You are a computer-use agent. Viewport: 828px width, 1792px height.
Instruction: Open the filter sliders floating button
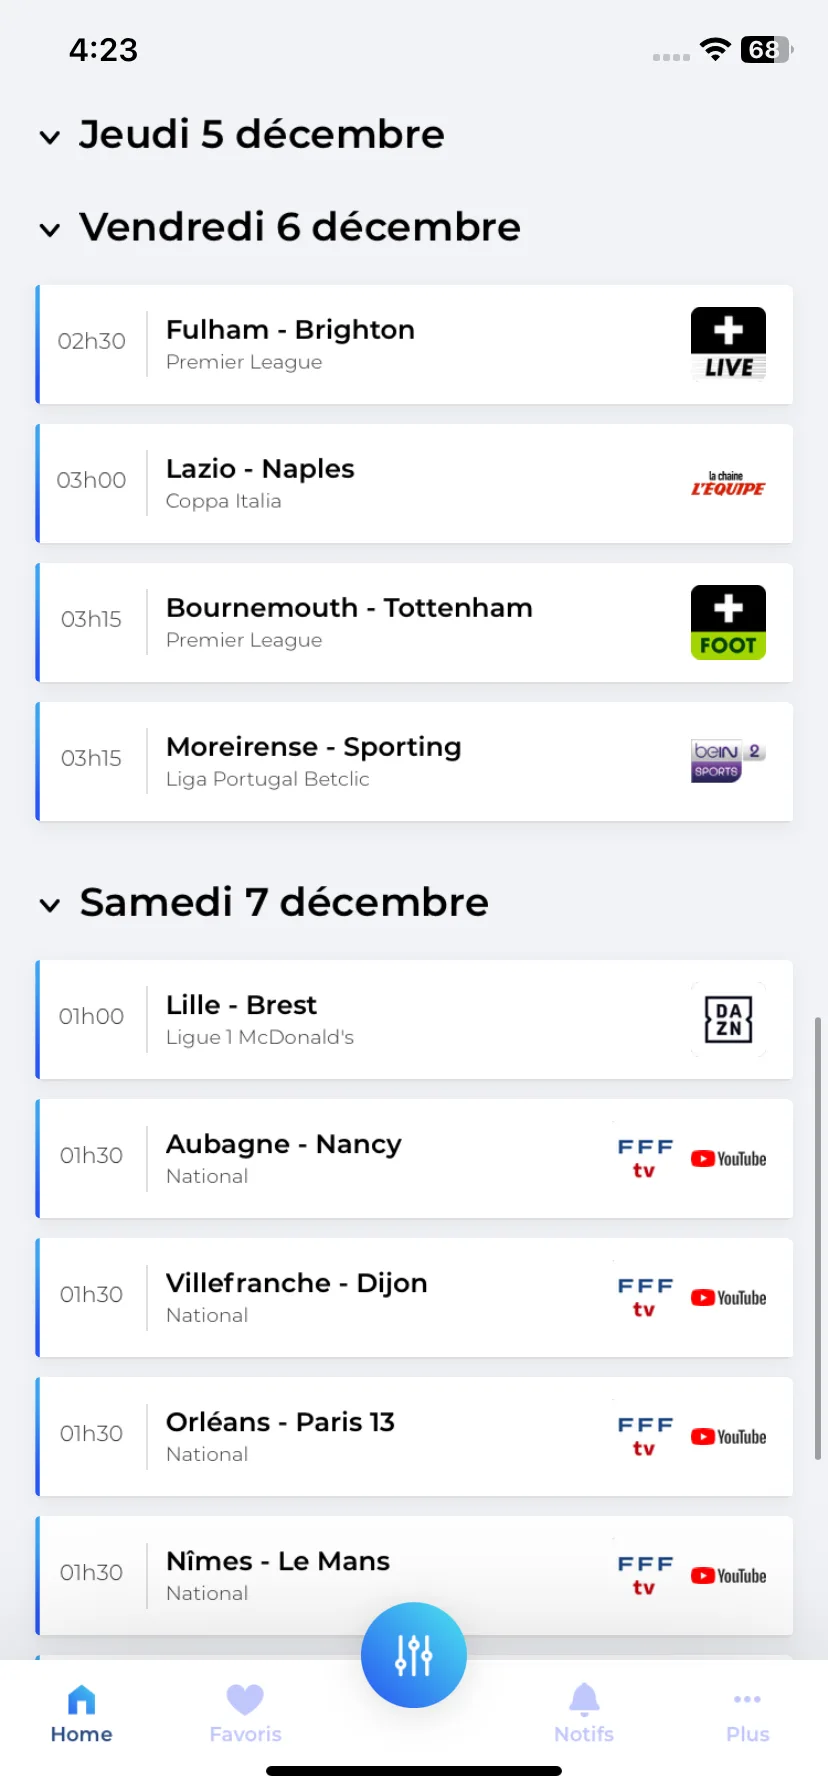pyautogui.click(x=414, y=1655)
